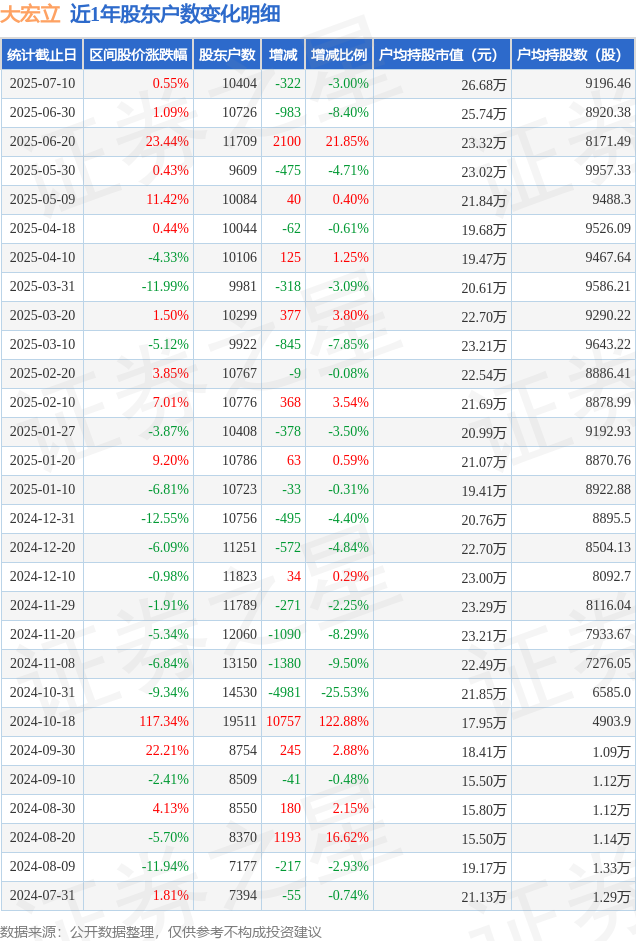This screenshot has width=636, height=941.
Task: Select the 2025-07-10 date cell
Action: (x=43, y=83)
